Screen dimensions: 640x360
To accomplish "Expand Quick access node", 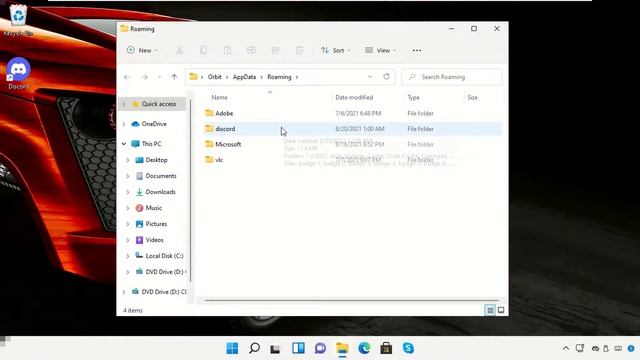I will (x=124, y=104).
